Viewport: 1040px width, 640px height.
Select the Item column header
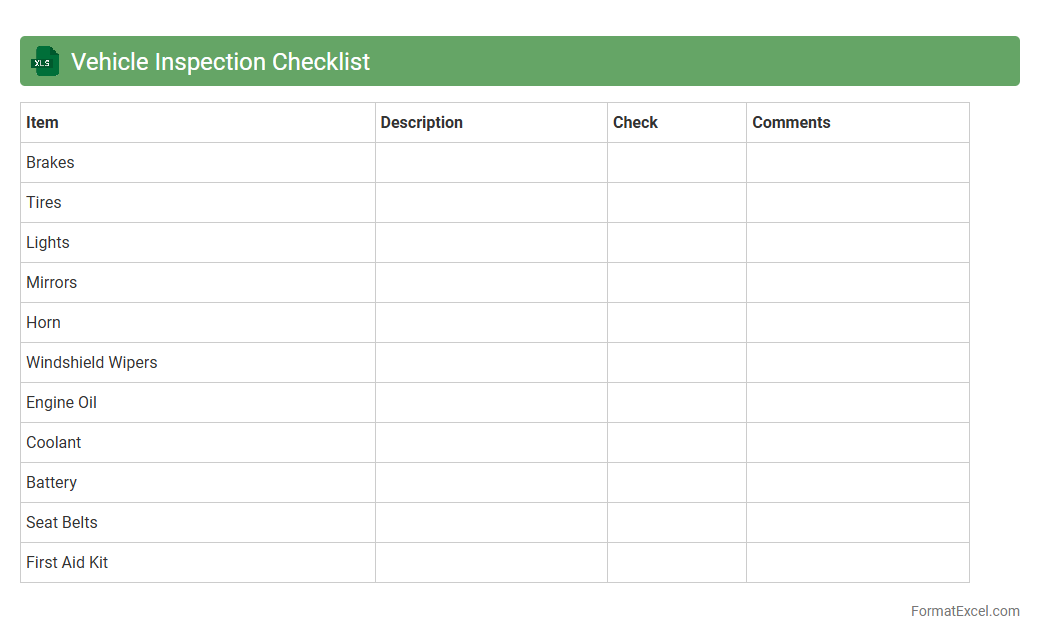coord(42,122)
